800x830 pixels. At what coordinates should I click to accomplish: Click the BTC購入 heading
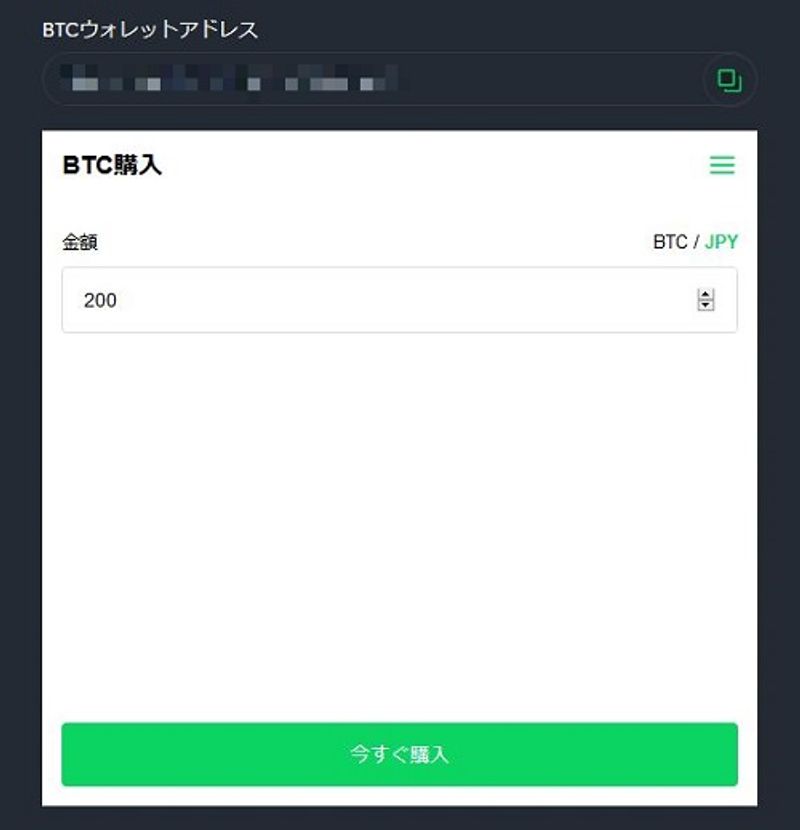click(112, 165)
